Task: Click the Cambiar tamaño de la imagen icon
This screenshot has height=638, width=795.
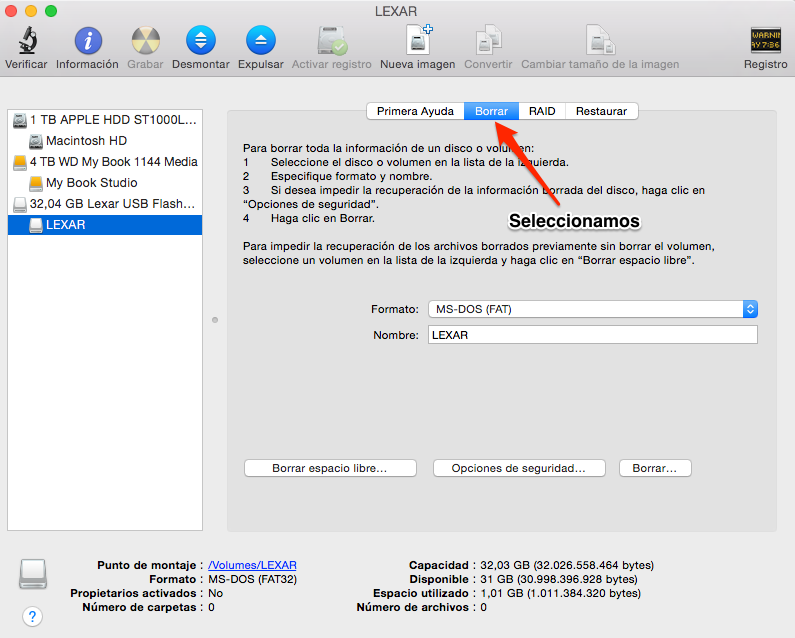Action: (600, 40)
